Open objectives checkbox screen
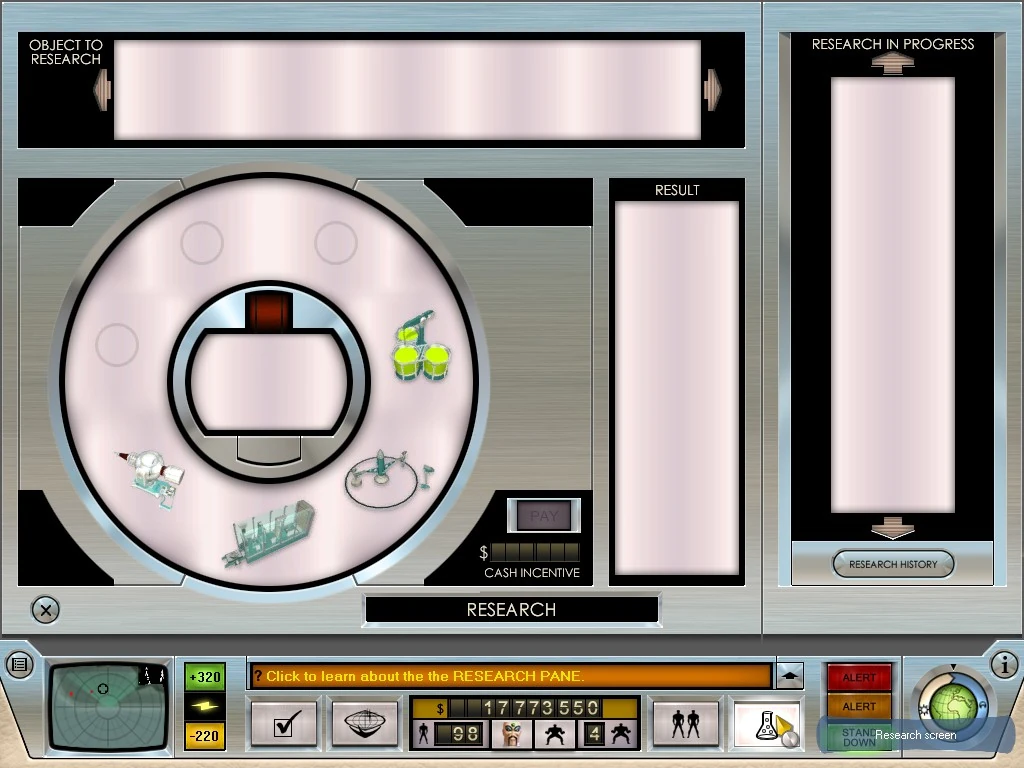Screen dimensions: 1024x768 pos(285,723)
